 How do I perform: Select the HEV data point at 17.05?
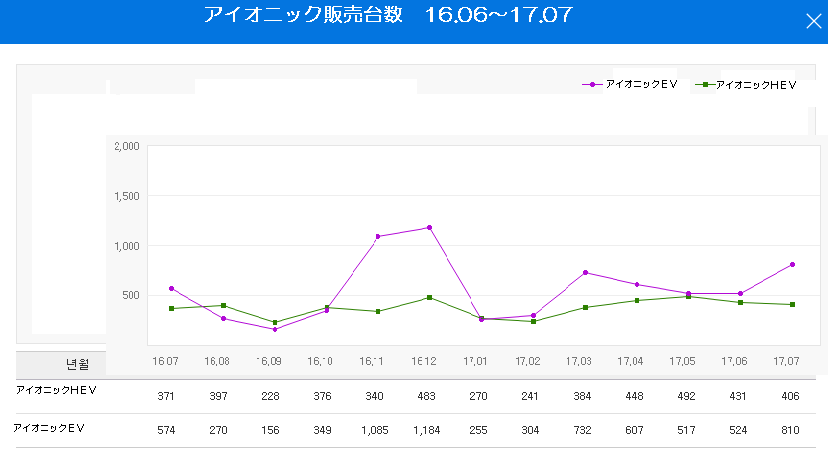688,297
